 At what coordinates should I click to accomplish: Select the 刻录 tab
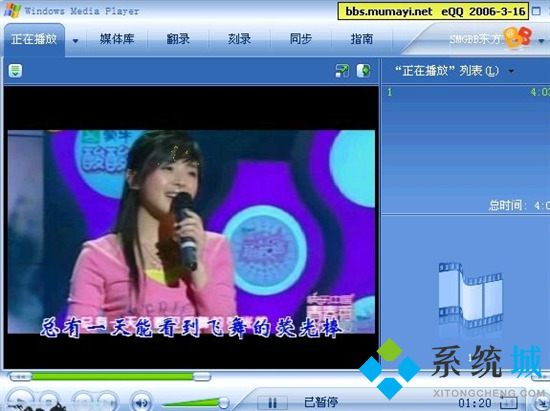pos(239,39)
